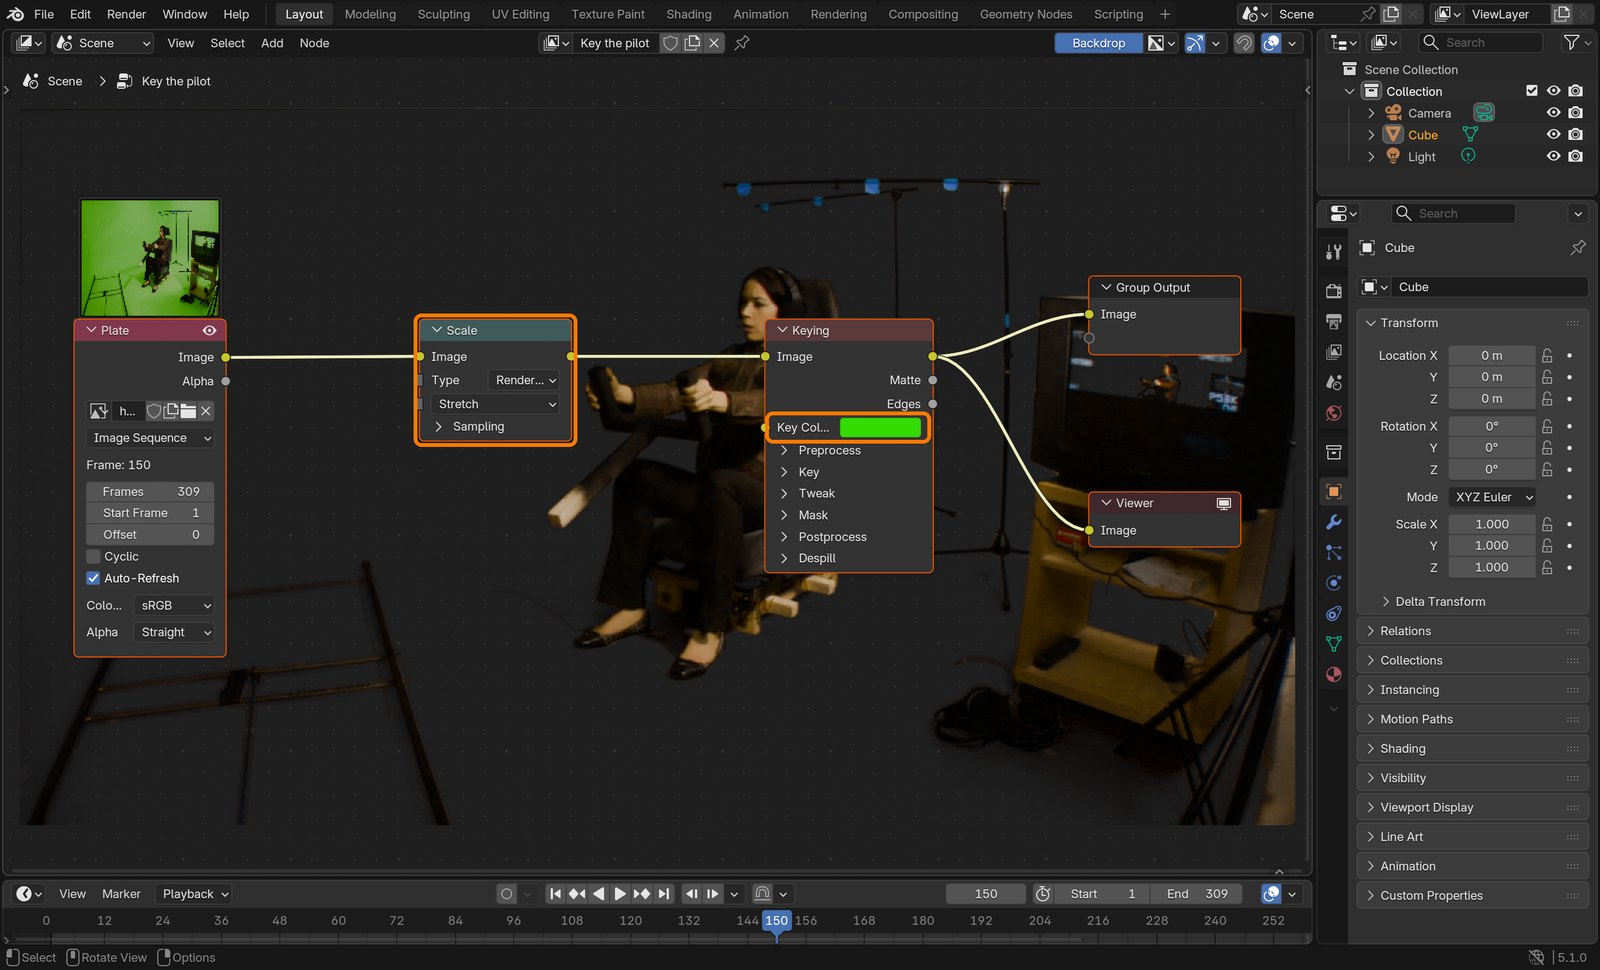Open the Tool properties tab
Viewport: 1600px width, 970px height.
coord(1333,252)
